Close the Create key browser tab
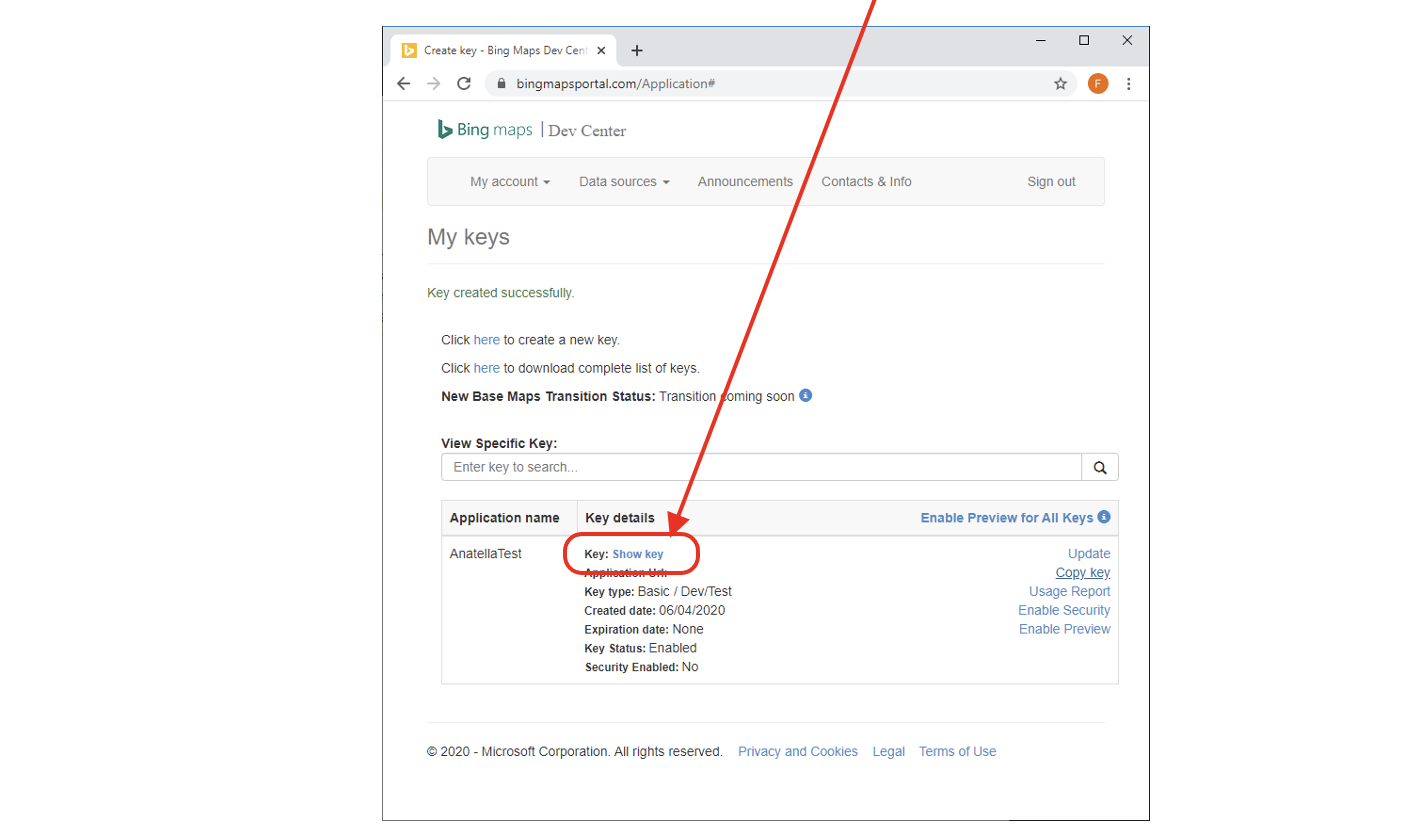The image size is (1416, 838). click(x=601, y=51)
